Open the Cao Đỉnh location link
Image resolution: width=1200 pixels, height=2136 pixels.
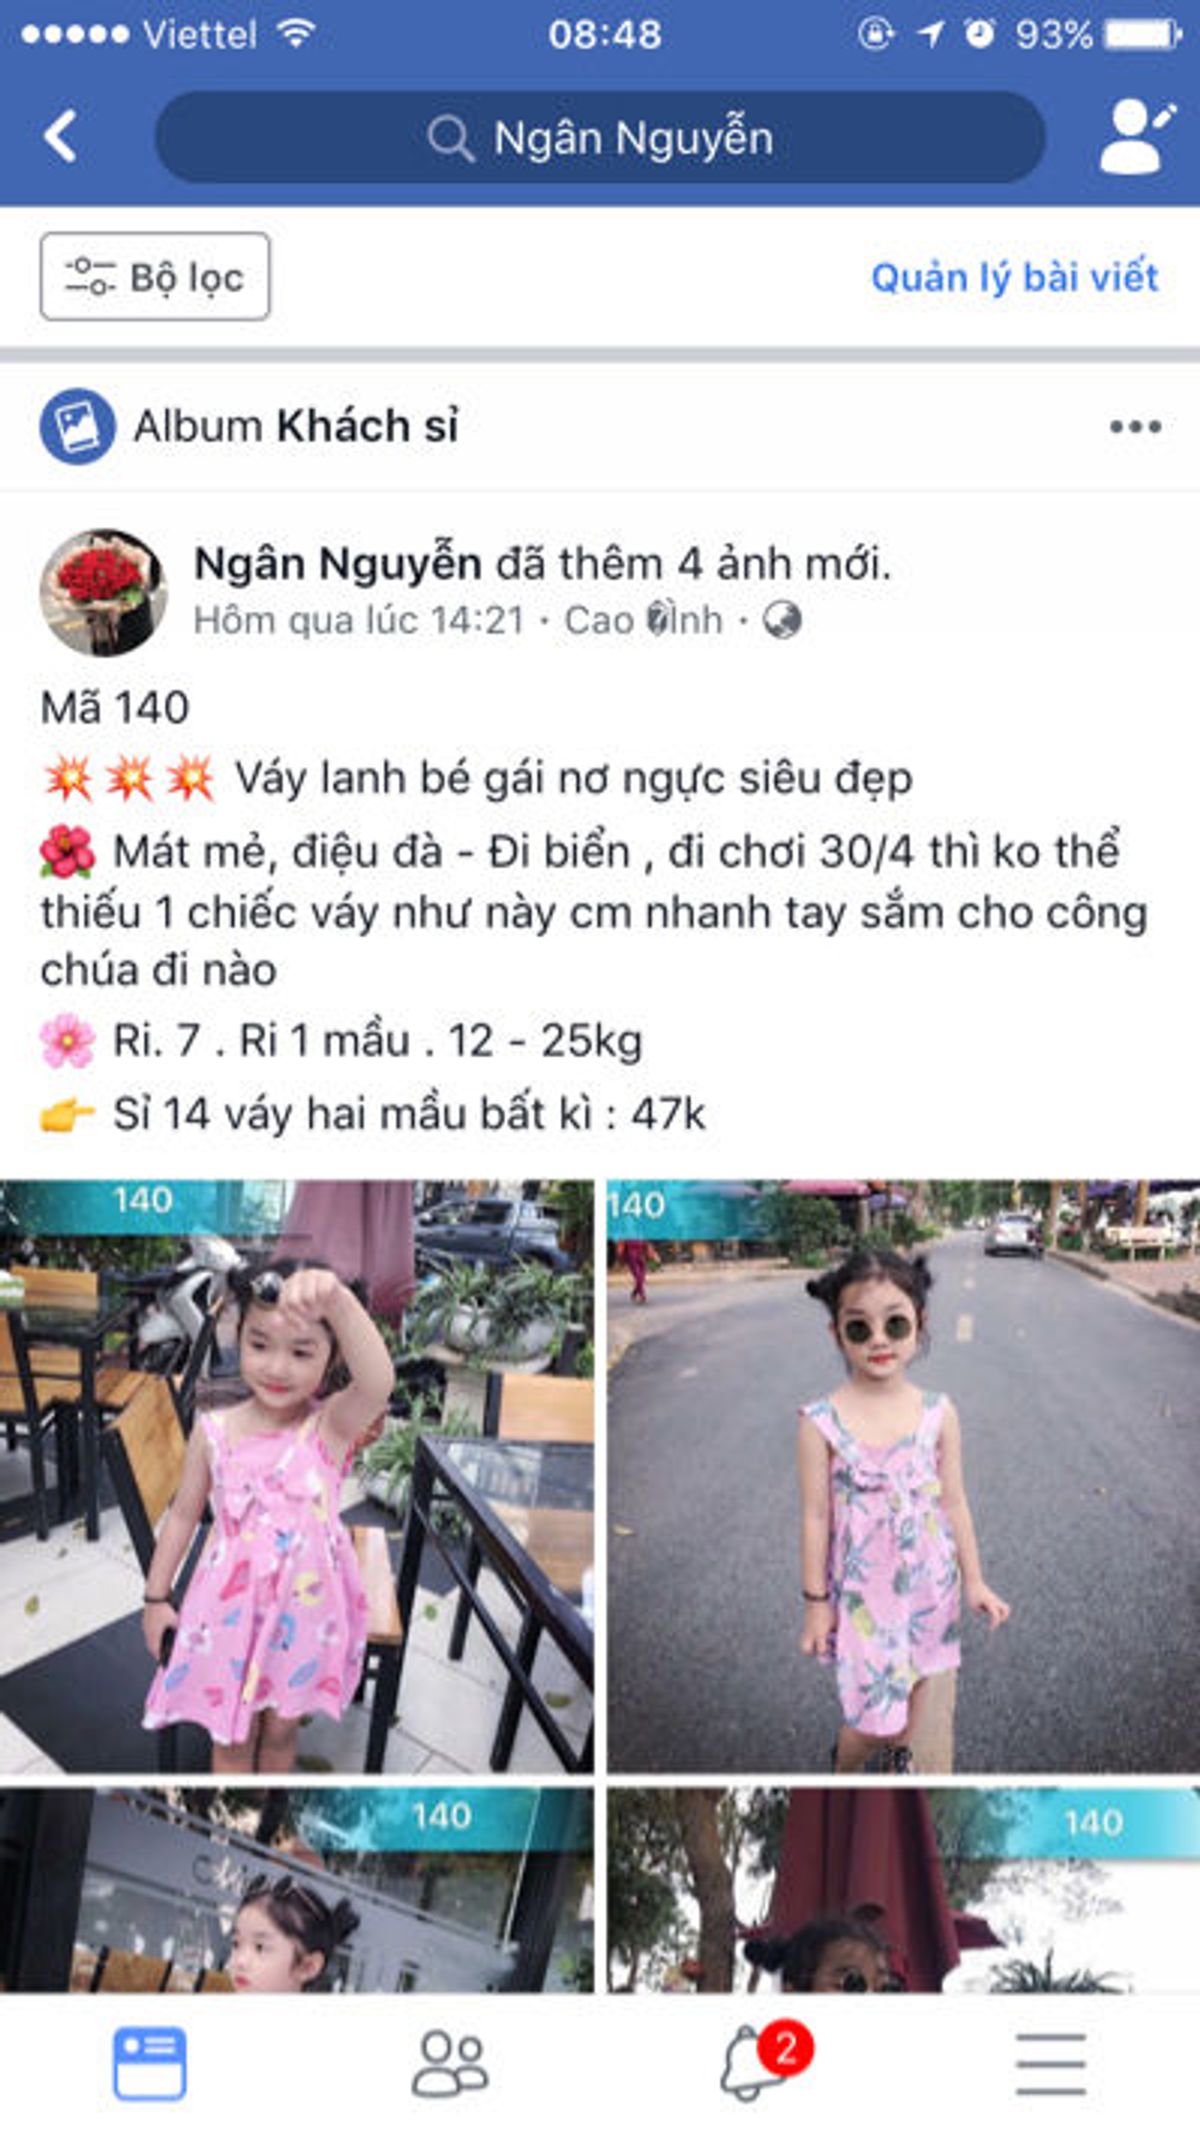click(x=643, y=620)
